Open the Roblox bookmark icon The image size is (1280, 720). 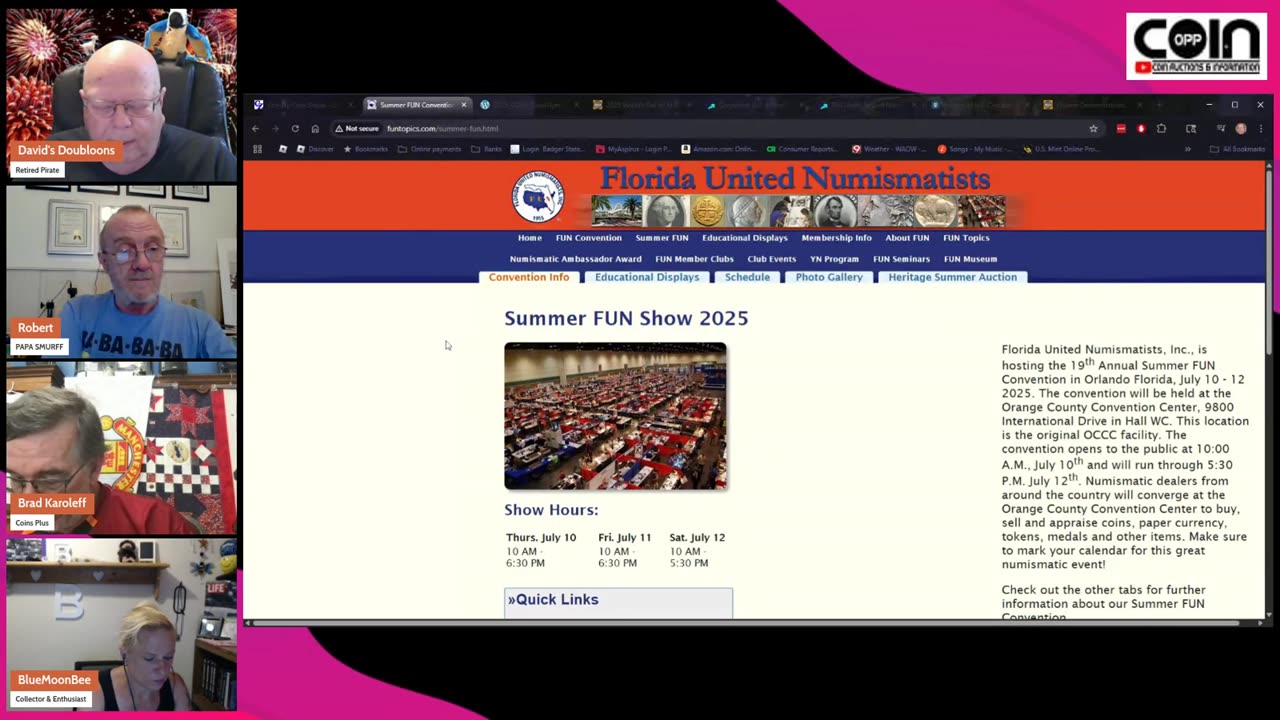point(282,149)
